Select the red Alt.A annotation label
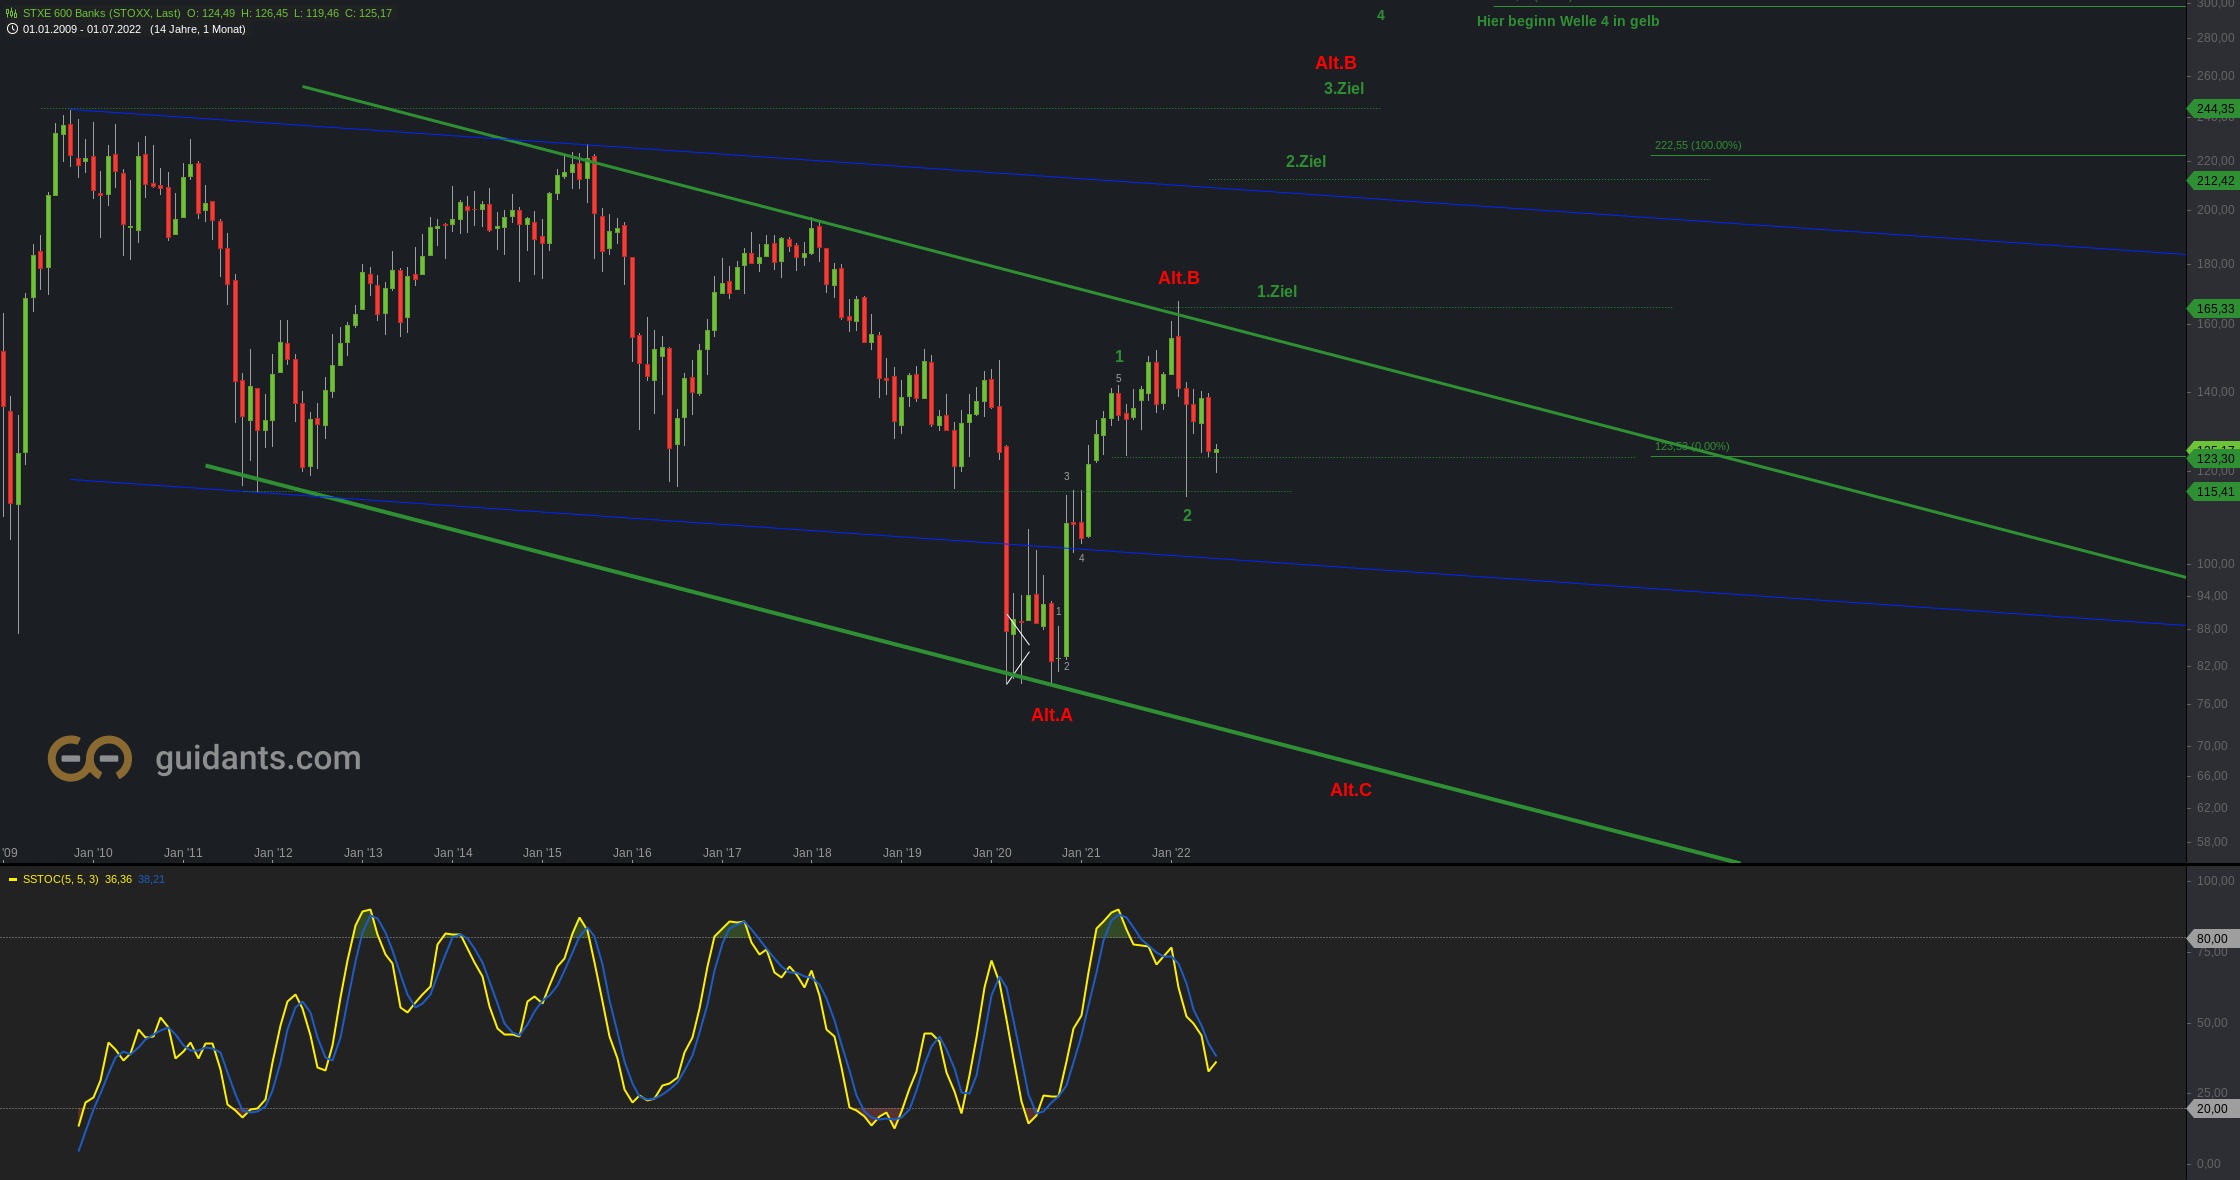The height and width of the screenshot is (1180, 2240). point(1051,715)
